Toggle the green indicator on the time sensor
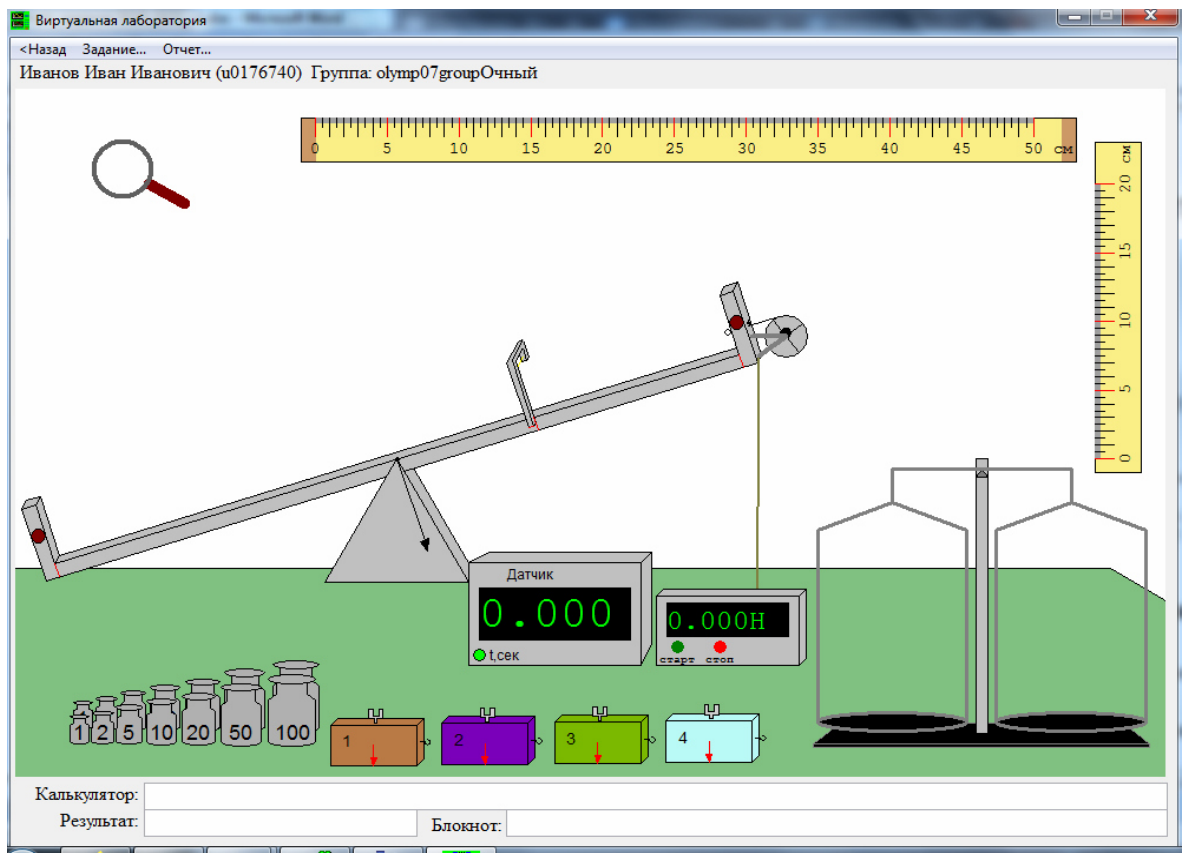1190x862 pixels. pyautogui.click(x=479, y=655)
